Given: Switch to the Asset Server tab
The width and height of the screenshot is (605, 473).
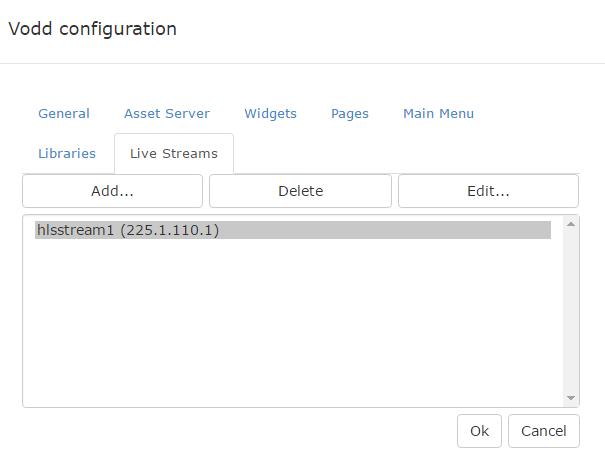Looking at the screenshot, I should pos(167,114).
